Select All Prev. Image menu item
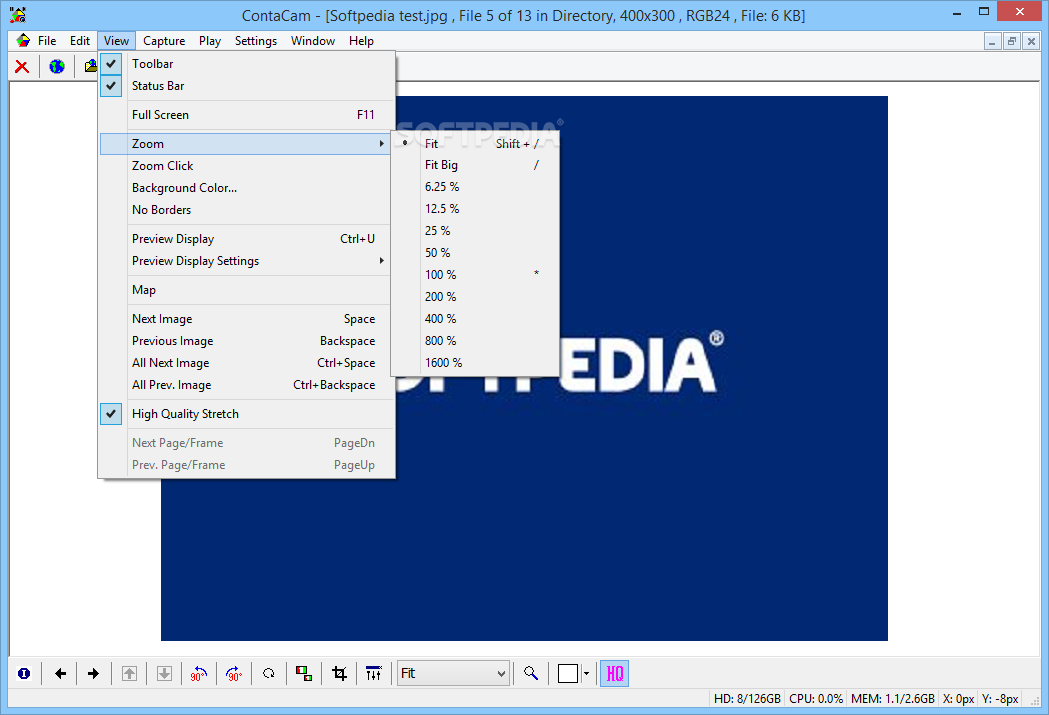The height and width of the screenshot is (715, 1049). point(248,385)
